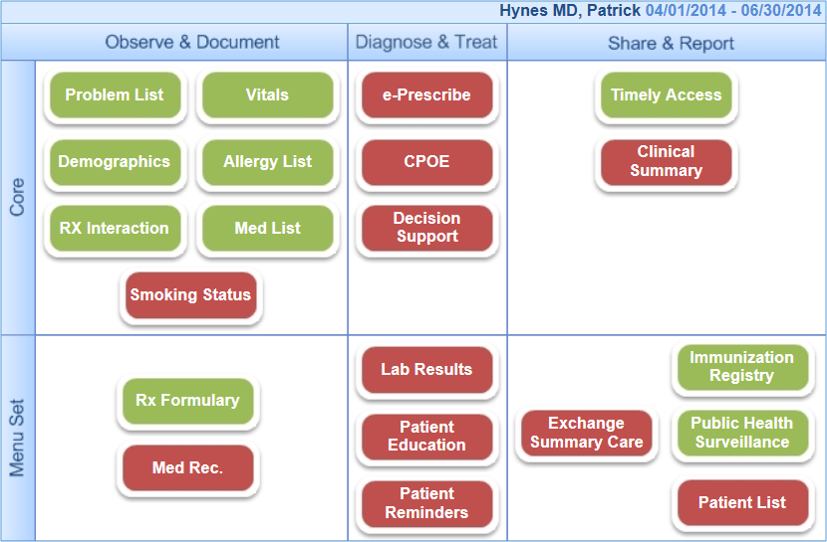This screenshot has width=827, height=542.
Task: Open the Med List measure
Action: (x=267, y=228)
